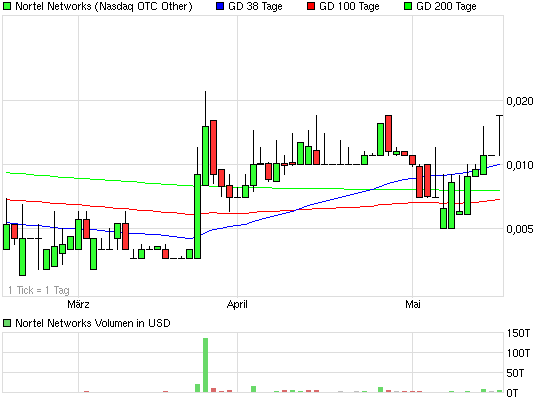Click the tallest green volume bar
The height and width of the screenshot is (401, 545).
(205, 365)
